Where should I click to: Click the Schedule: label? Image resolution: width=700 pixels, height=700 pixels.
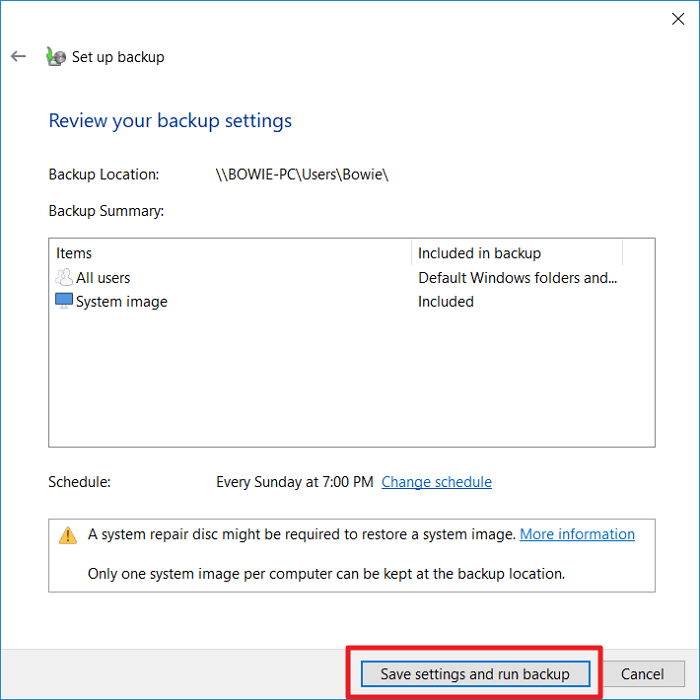pyautogui.click(x=79, y=482)
